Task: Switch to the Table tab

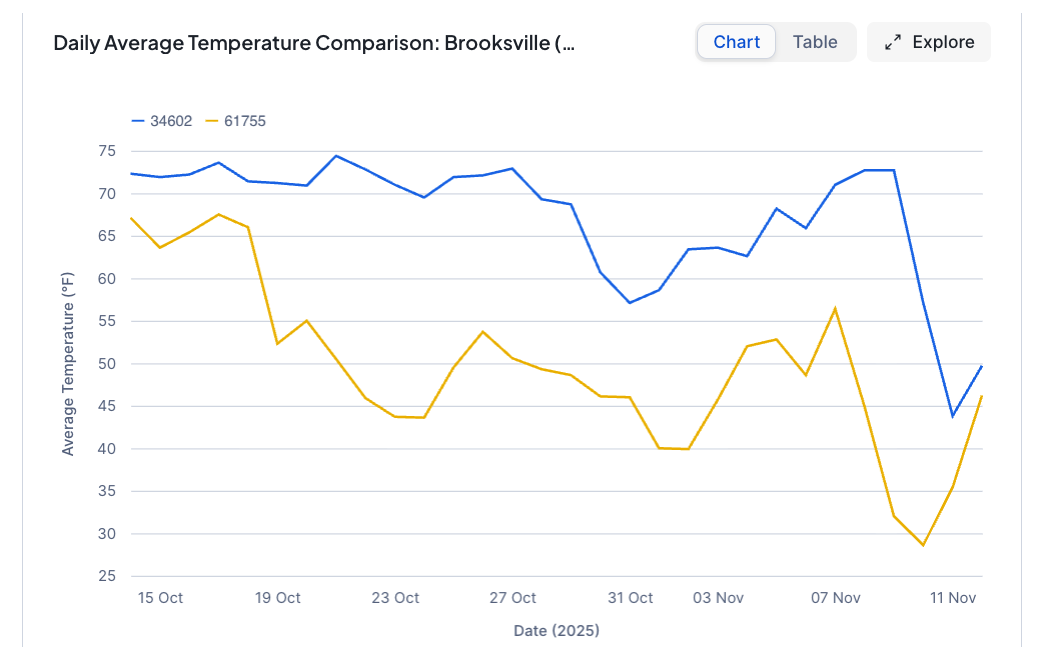Action: click(x=815, y=42)
